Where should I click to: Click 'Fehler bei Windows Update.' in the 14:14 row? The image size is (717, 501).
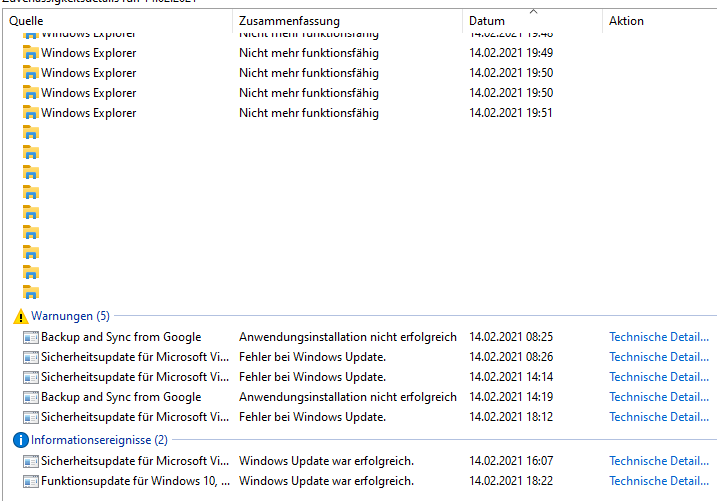click(313, 377)
